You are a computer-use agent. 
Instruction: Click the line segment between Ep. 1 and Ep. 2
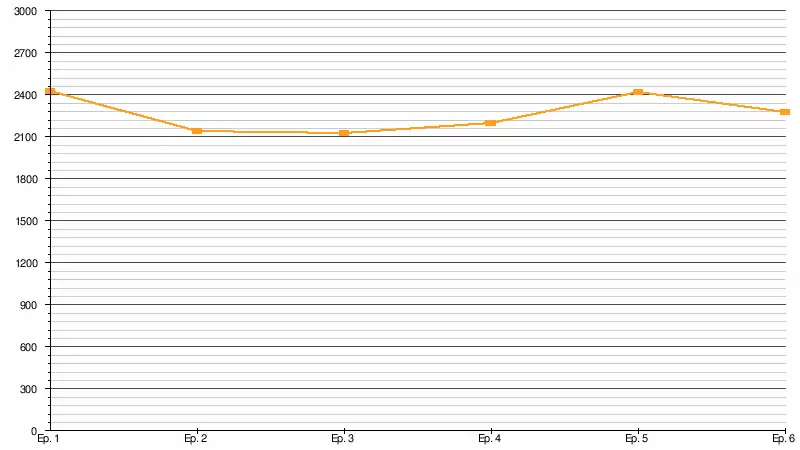pos(123,111)
